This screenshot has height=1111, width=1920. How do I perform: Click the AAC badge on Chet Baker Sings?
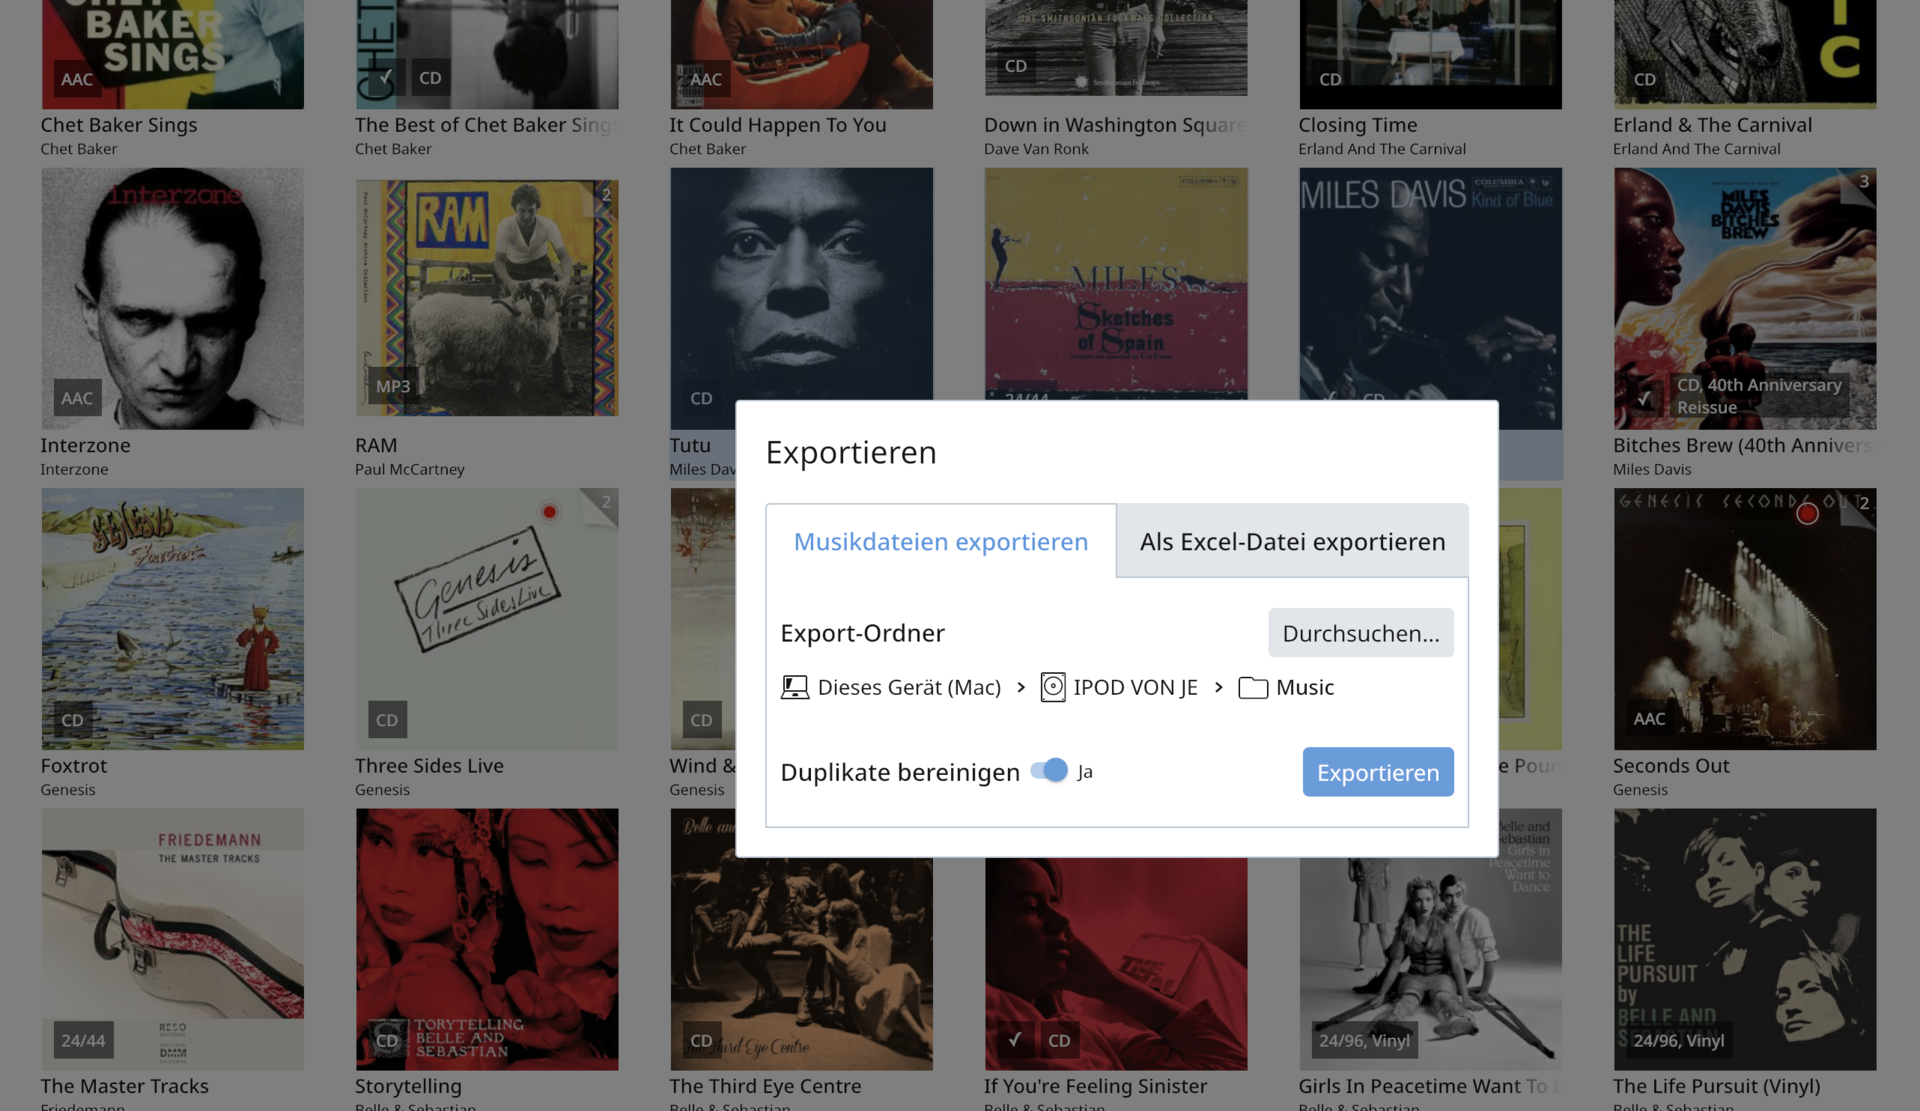(x=77, y=79)
